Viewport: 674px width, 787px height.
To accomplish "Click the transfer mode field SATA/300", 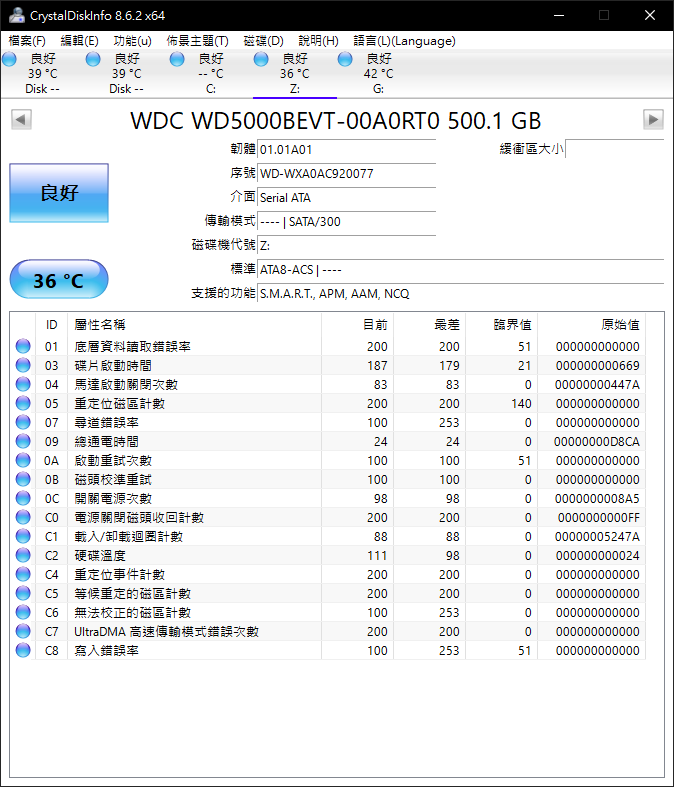I will [x=346, y=222].
